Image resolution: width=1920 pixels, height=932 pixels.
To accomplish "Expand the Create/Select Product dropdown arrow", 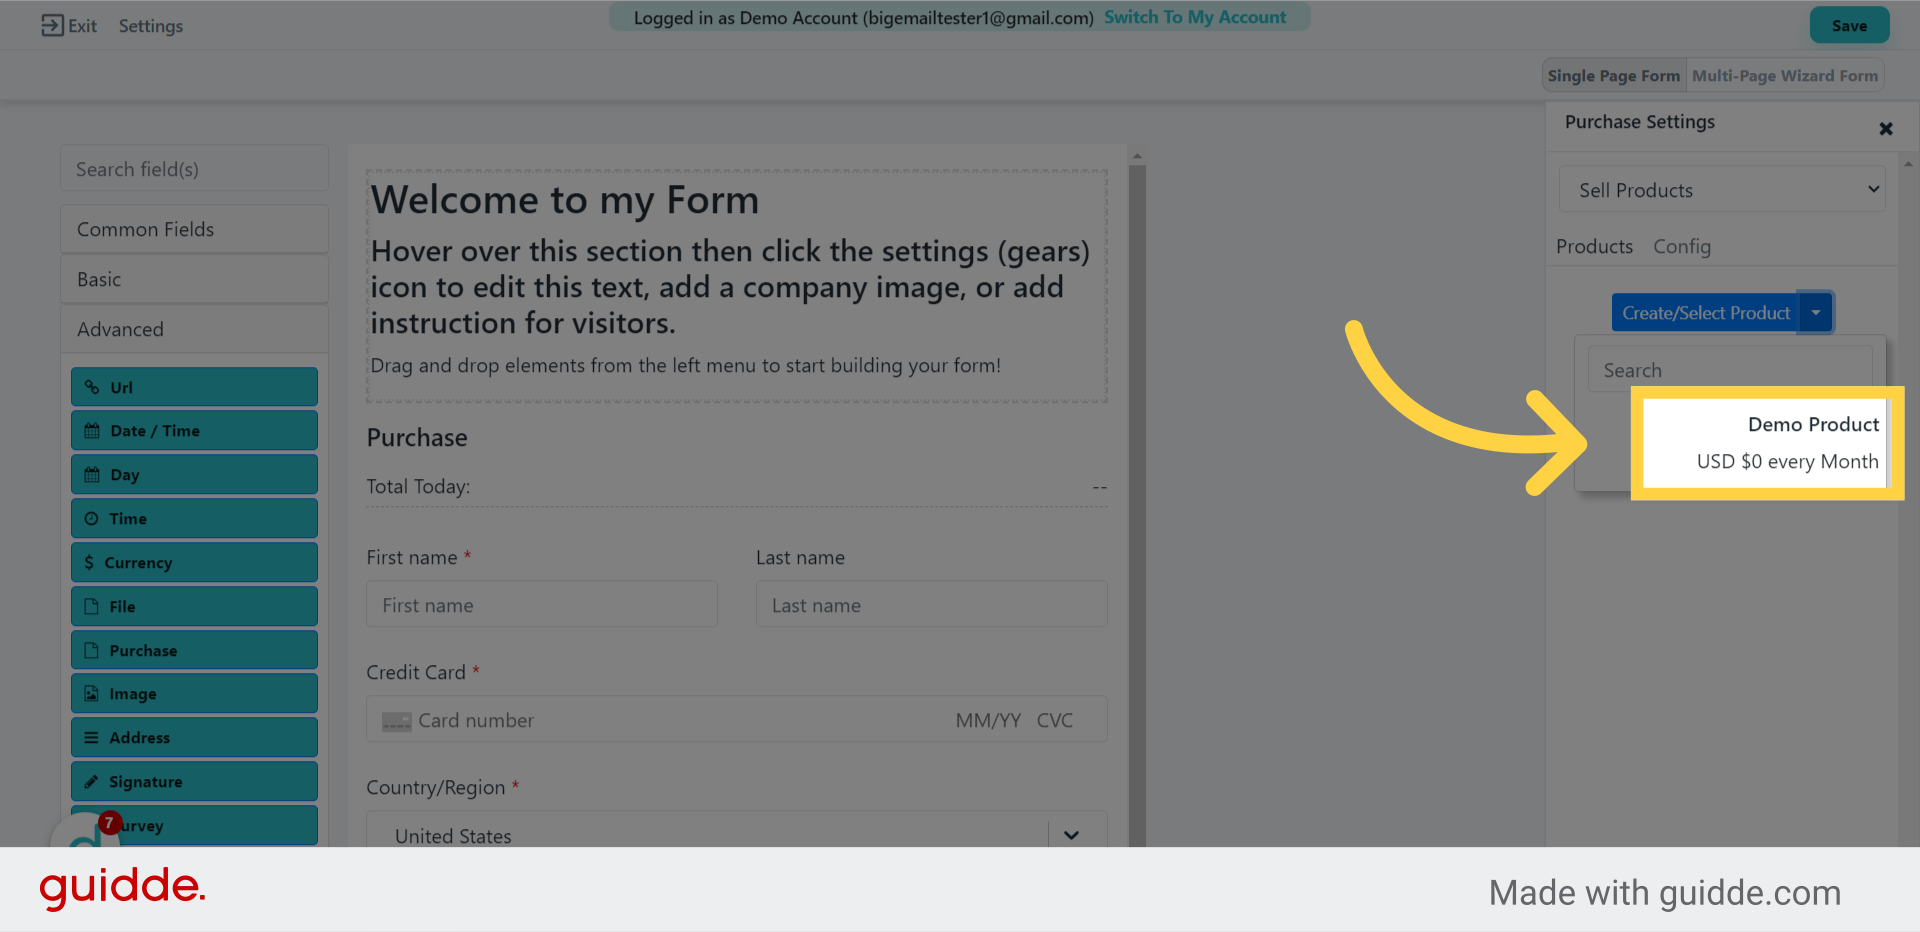I will (x=1816, y=312).
